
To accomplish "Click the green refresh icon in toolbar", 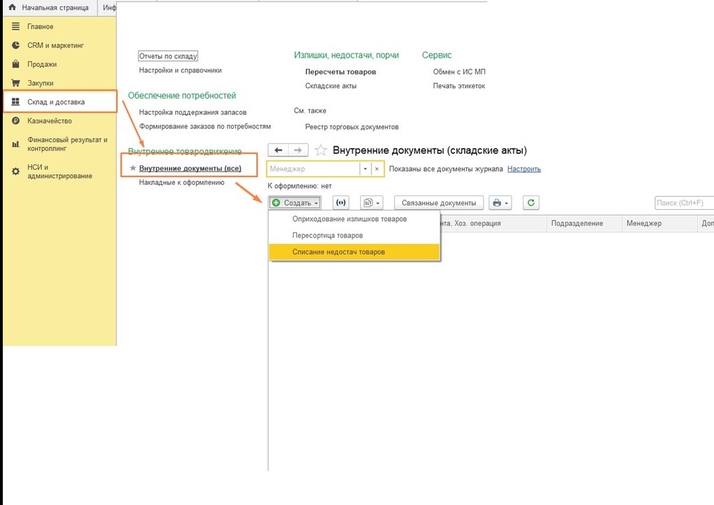I will tap(531, 202).
